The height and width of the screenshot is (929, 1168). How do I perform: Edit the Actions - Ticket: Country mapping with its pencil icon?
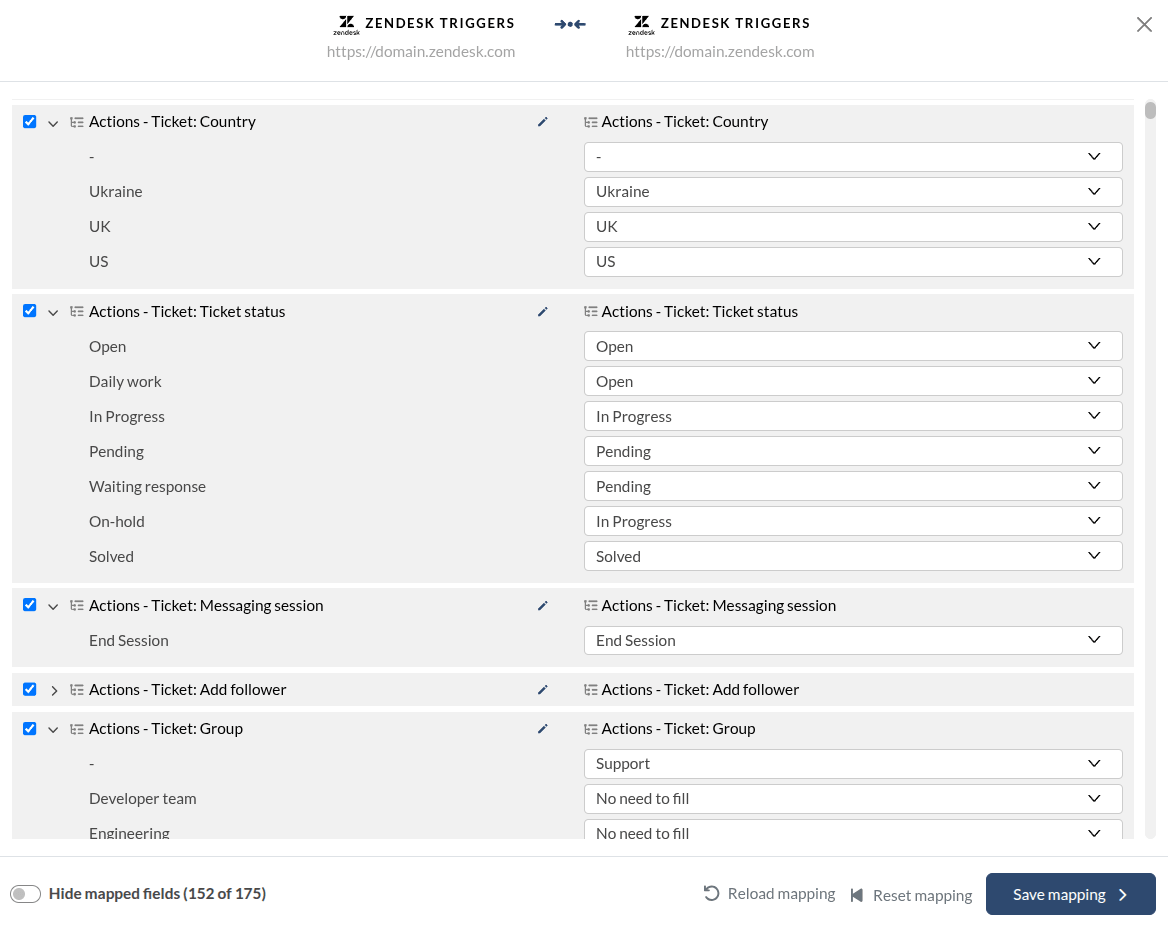point(542,121)
